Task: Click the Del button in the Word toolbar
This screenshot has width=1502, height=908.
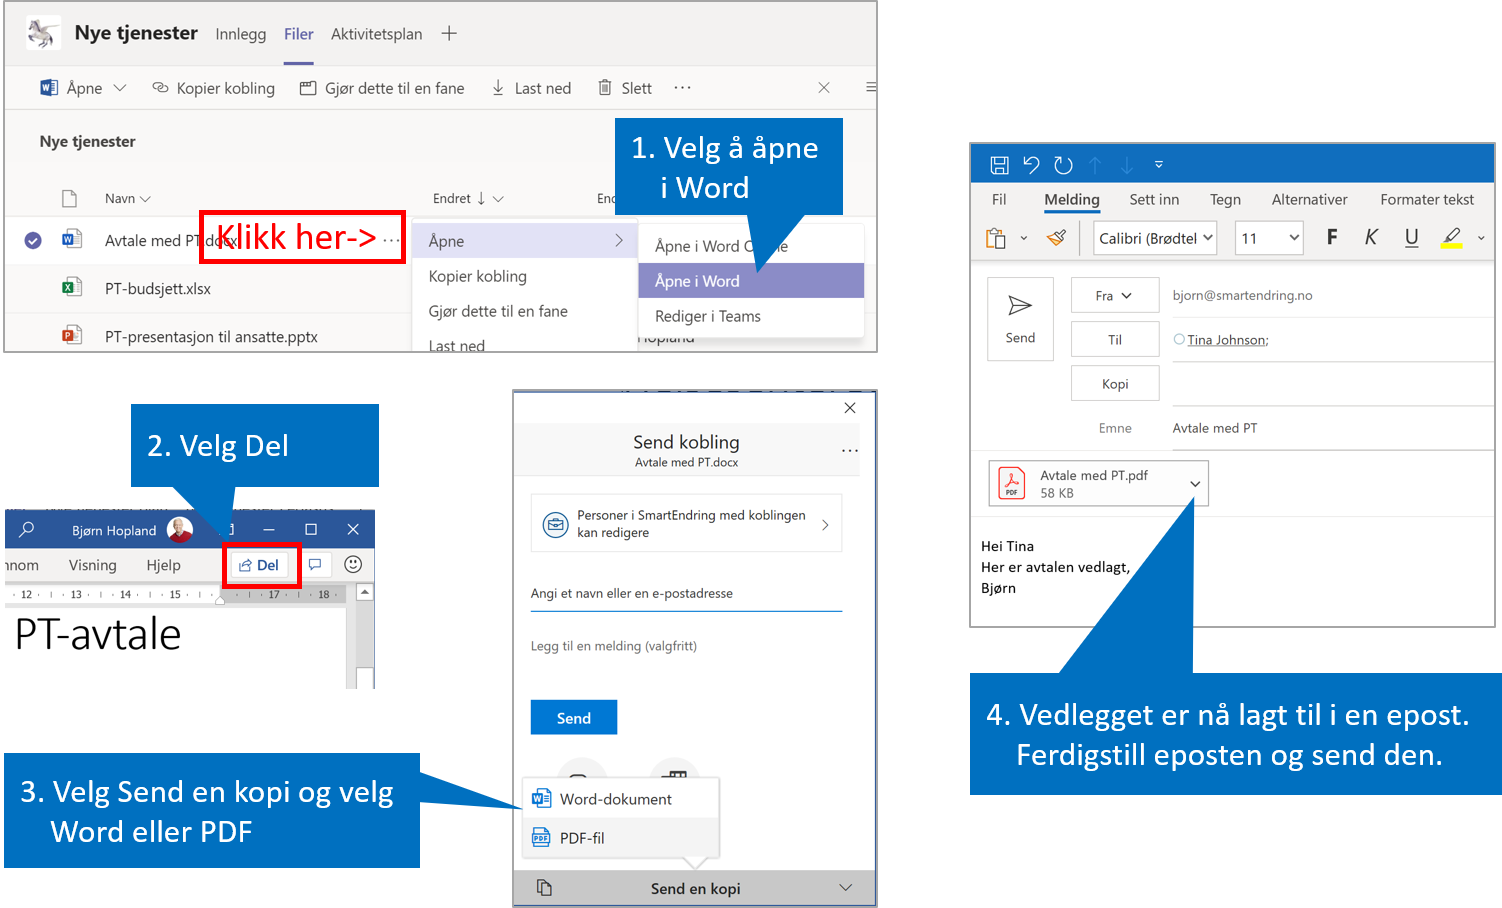Action: tap(261, 564)
